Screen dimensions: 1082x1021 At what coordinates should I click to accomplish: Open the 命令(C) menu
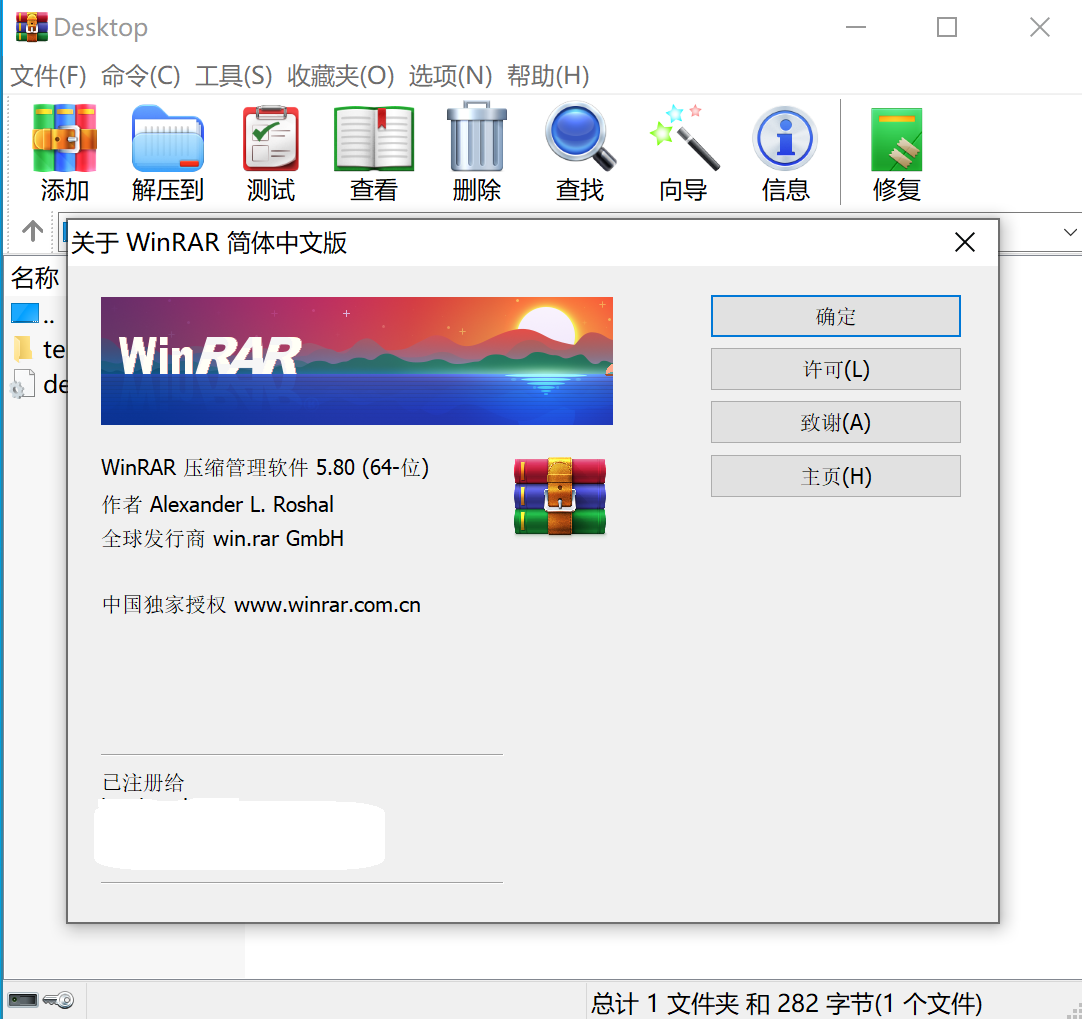pos(141,75)
